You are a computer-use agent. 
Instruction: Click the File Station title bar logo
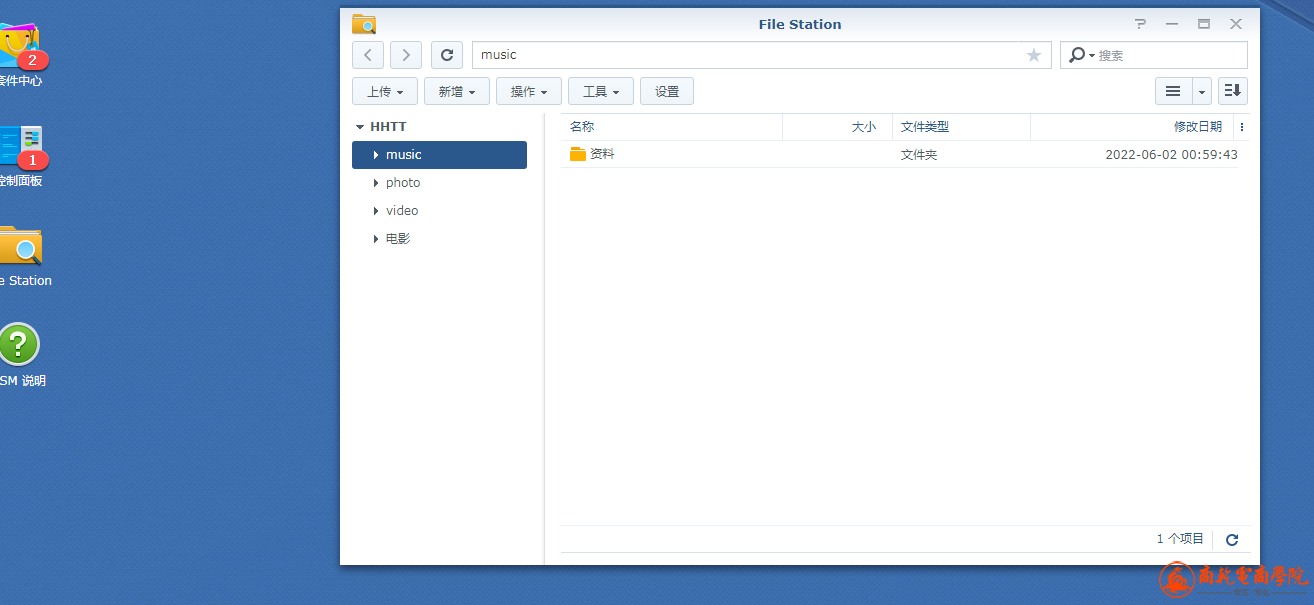(x=364, y=24)
